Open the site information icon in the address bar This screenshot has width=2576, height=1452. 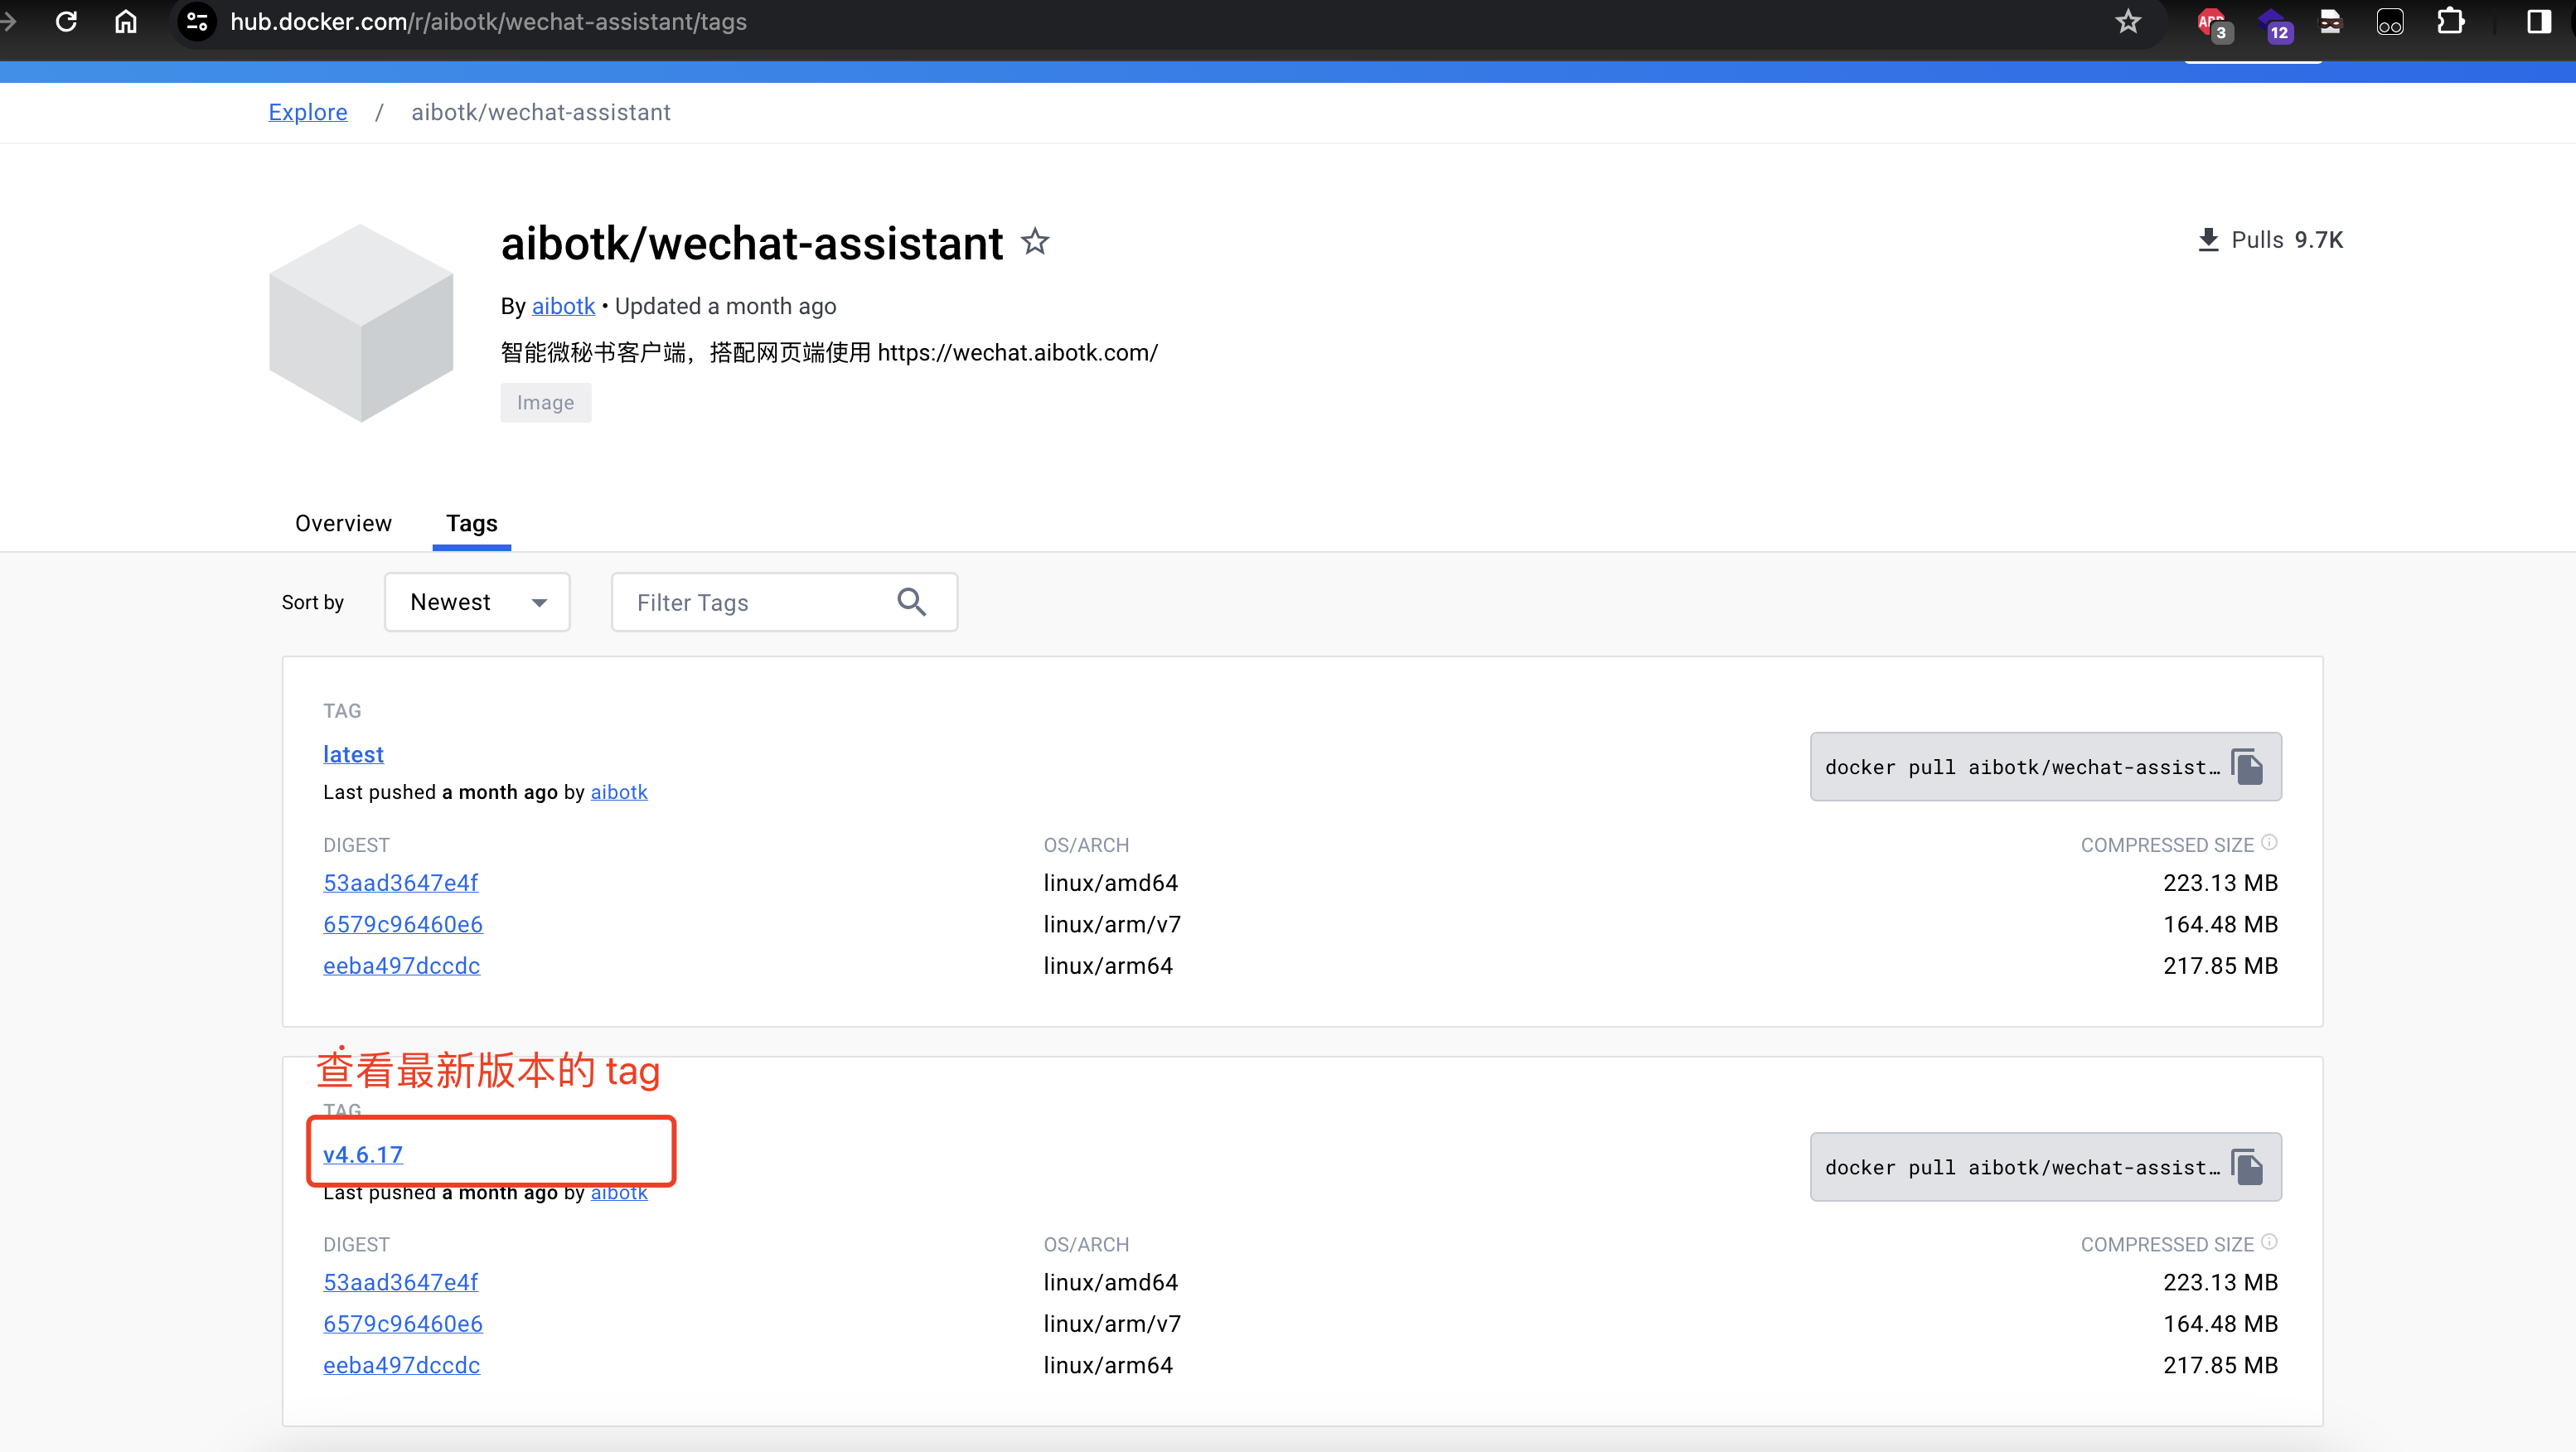click(x=197, y=21)
